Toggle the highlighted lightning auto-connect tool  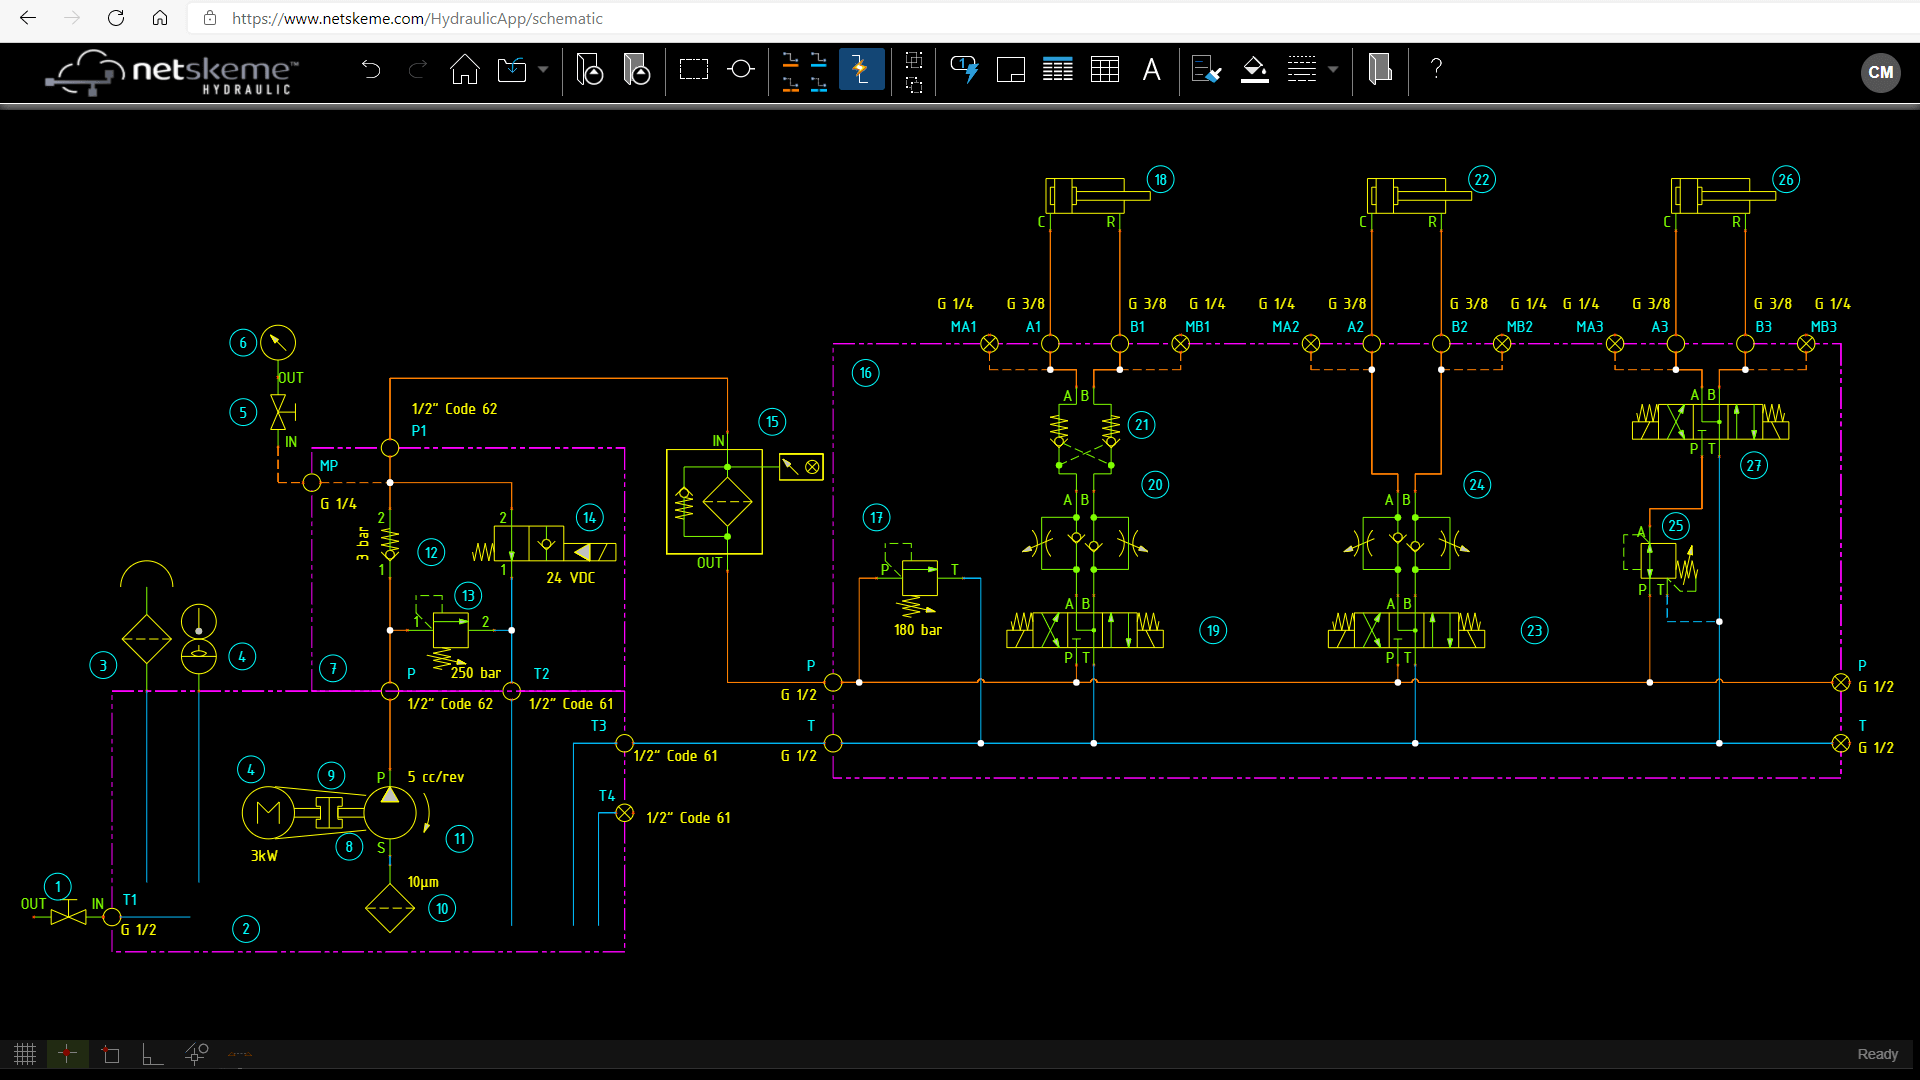[x=861, y=69]
